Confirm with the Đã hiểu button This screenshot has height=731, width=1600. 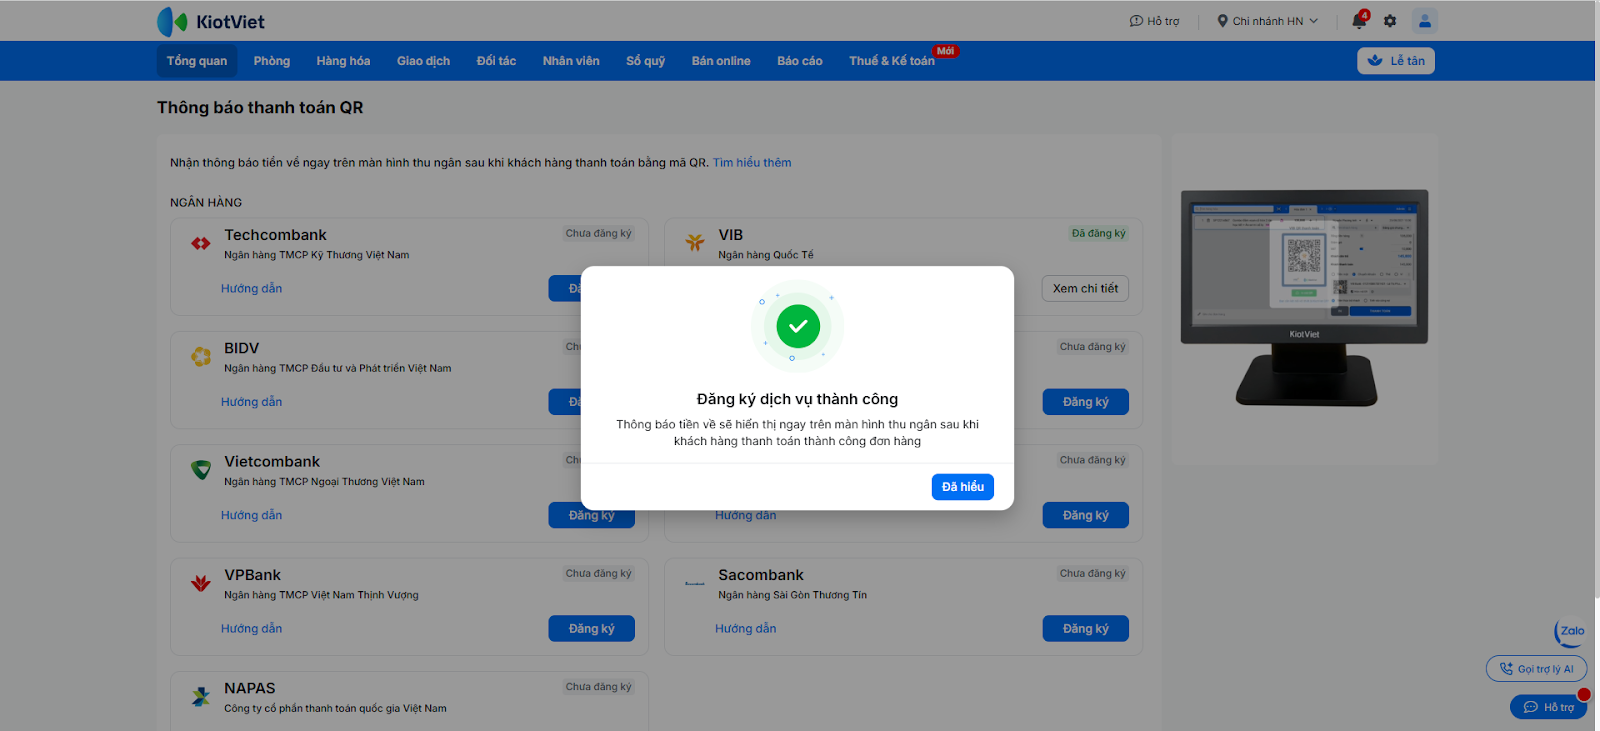pyautogui.click(x=963, y=487)
